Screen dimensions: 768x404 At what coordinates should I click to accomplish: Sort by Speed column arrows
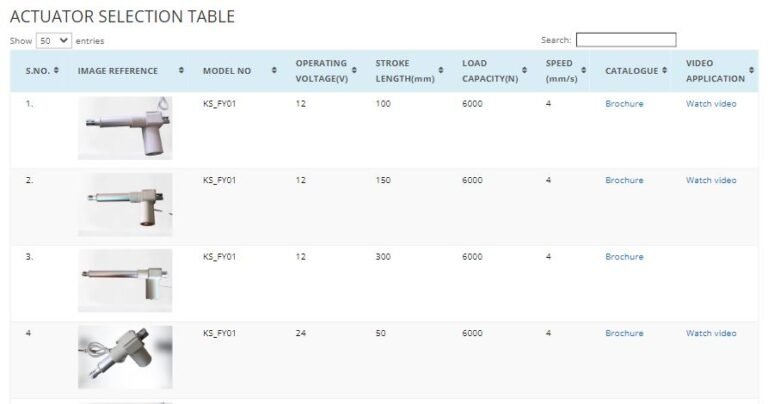(583, 71)
